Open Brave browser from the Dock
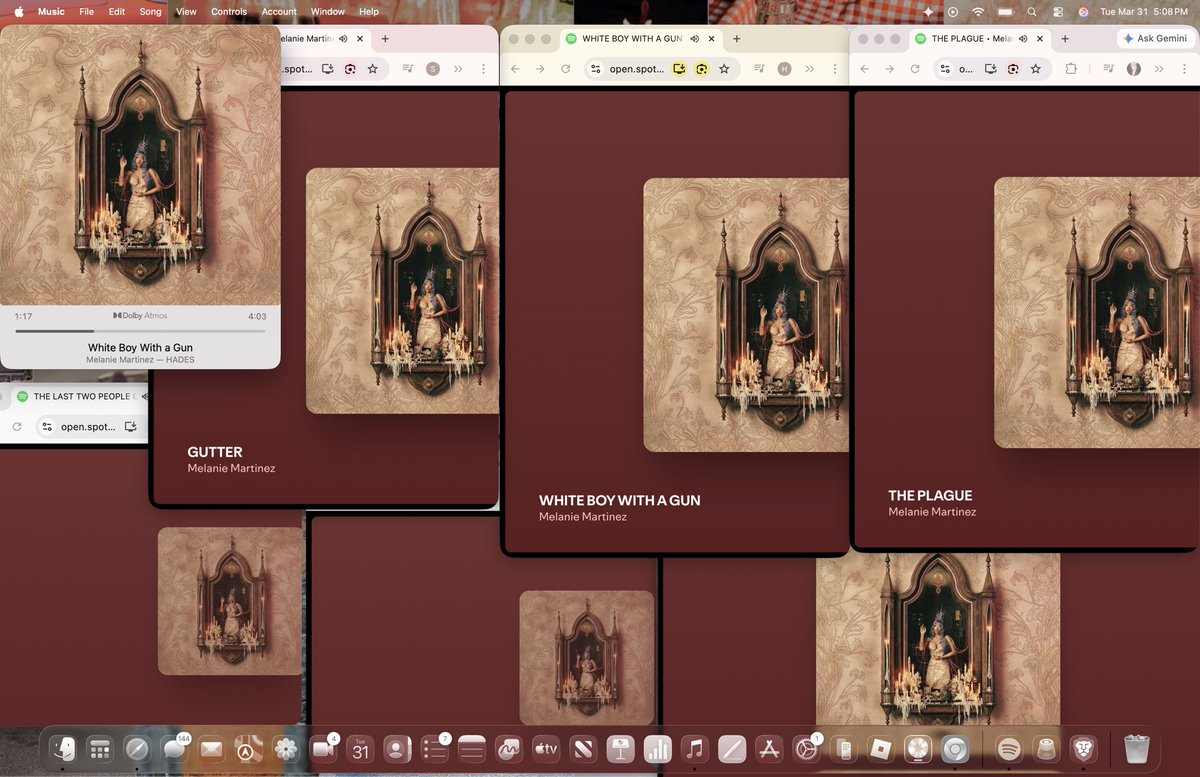This screenshot has height=777, width=1200. point(1083,748)
